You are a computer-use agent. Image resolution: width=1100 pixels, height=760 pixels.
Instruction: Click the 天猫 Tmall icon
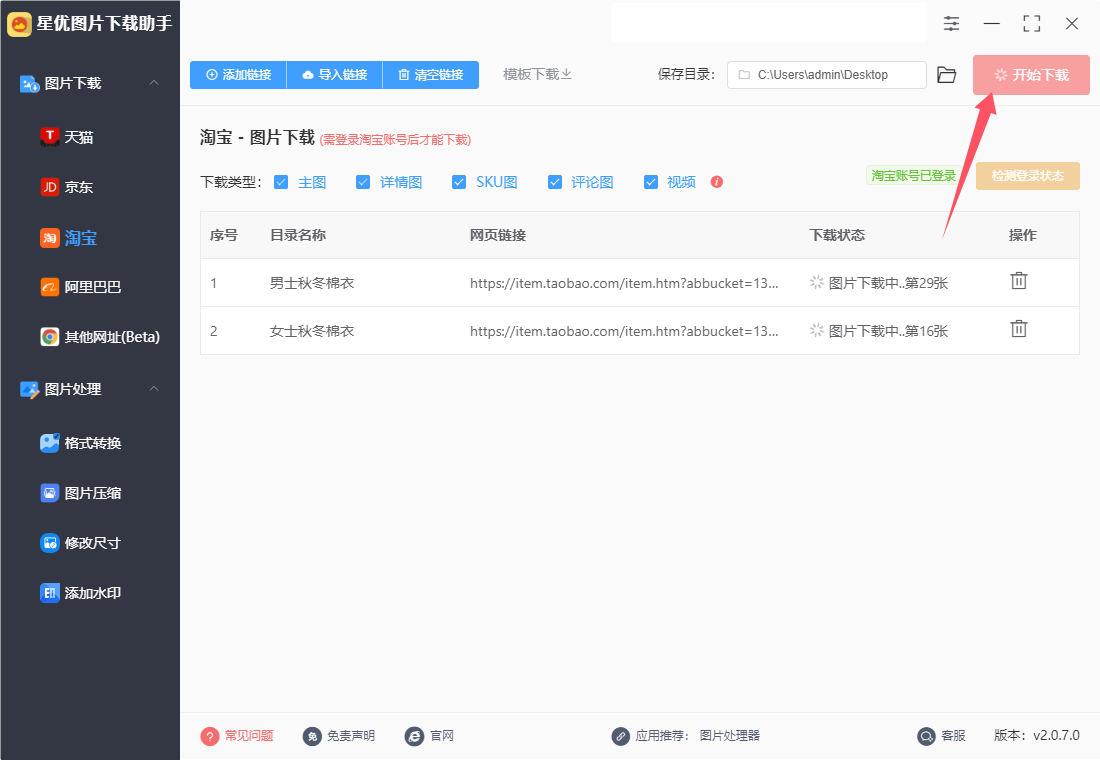point(50,137)
